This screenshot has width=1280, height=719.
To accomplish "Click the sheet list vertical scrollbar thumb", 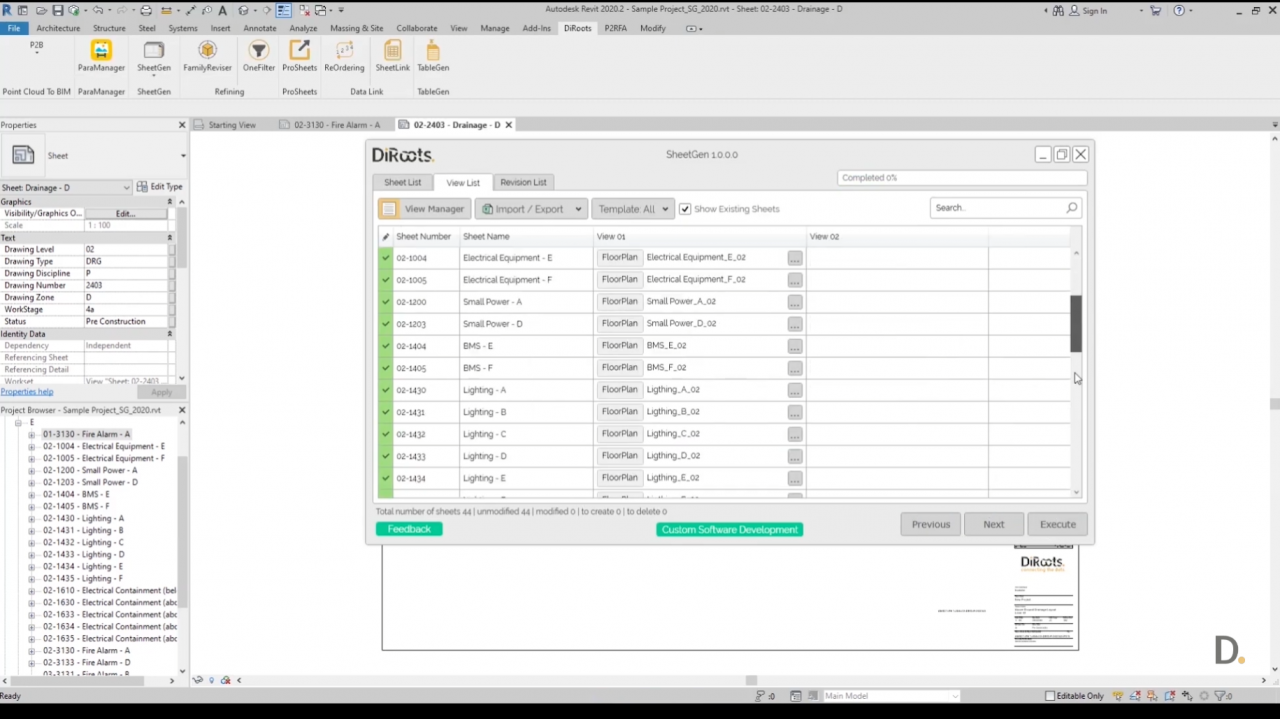I will [1076, 323].
